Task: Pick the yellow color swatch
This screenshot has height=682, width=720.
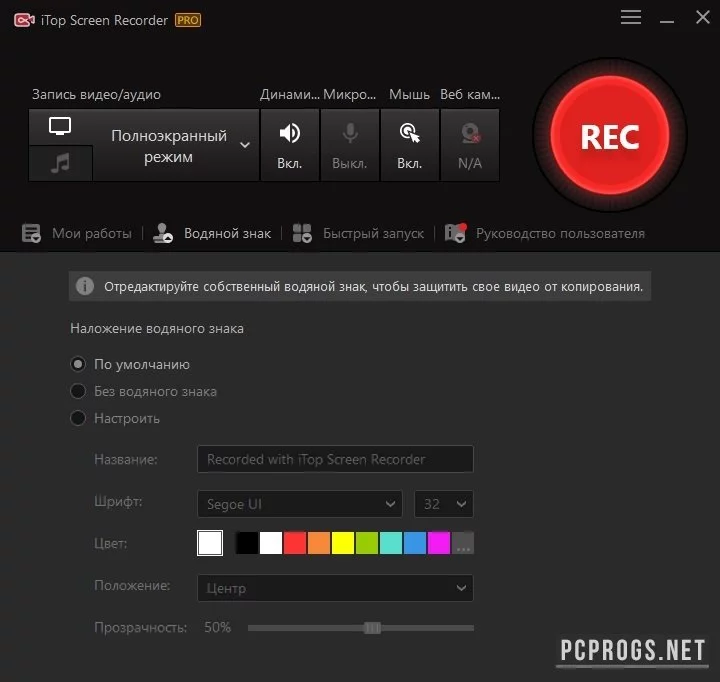Action: 343,543
